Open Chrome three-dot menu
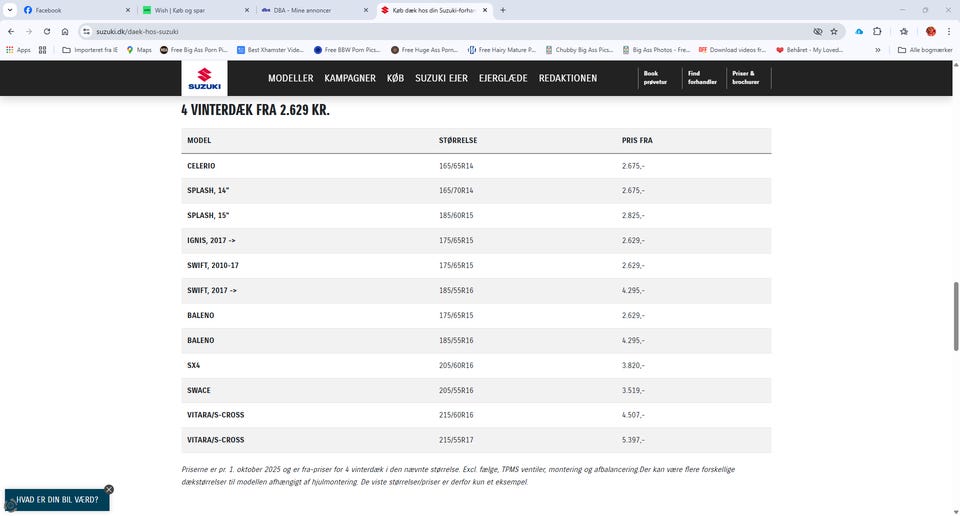960x516 pixels. pyautogui.click(x=949, y=31)
